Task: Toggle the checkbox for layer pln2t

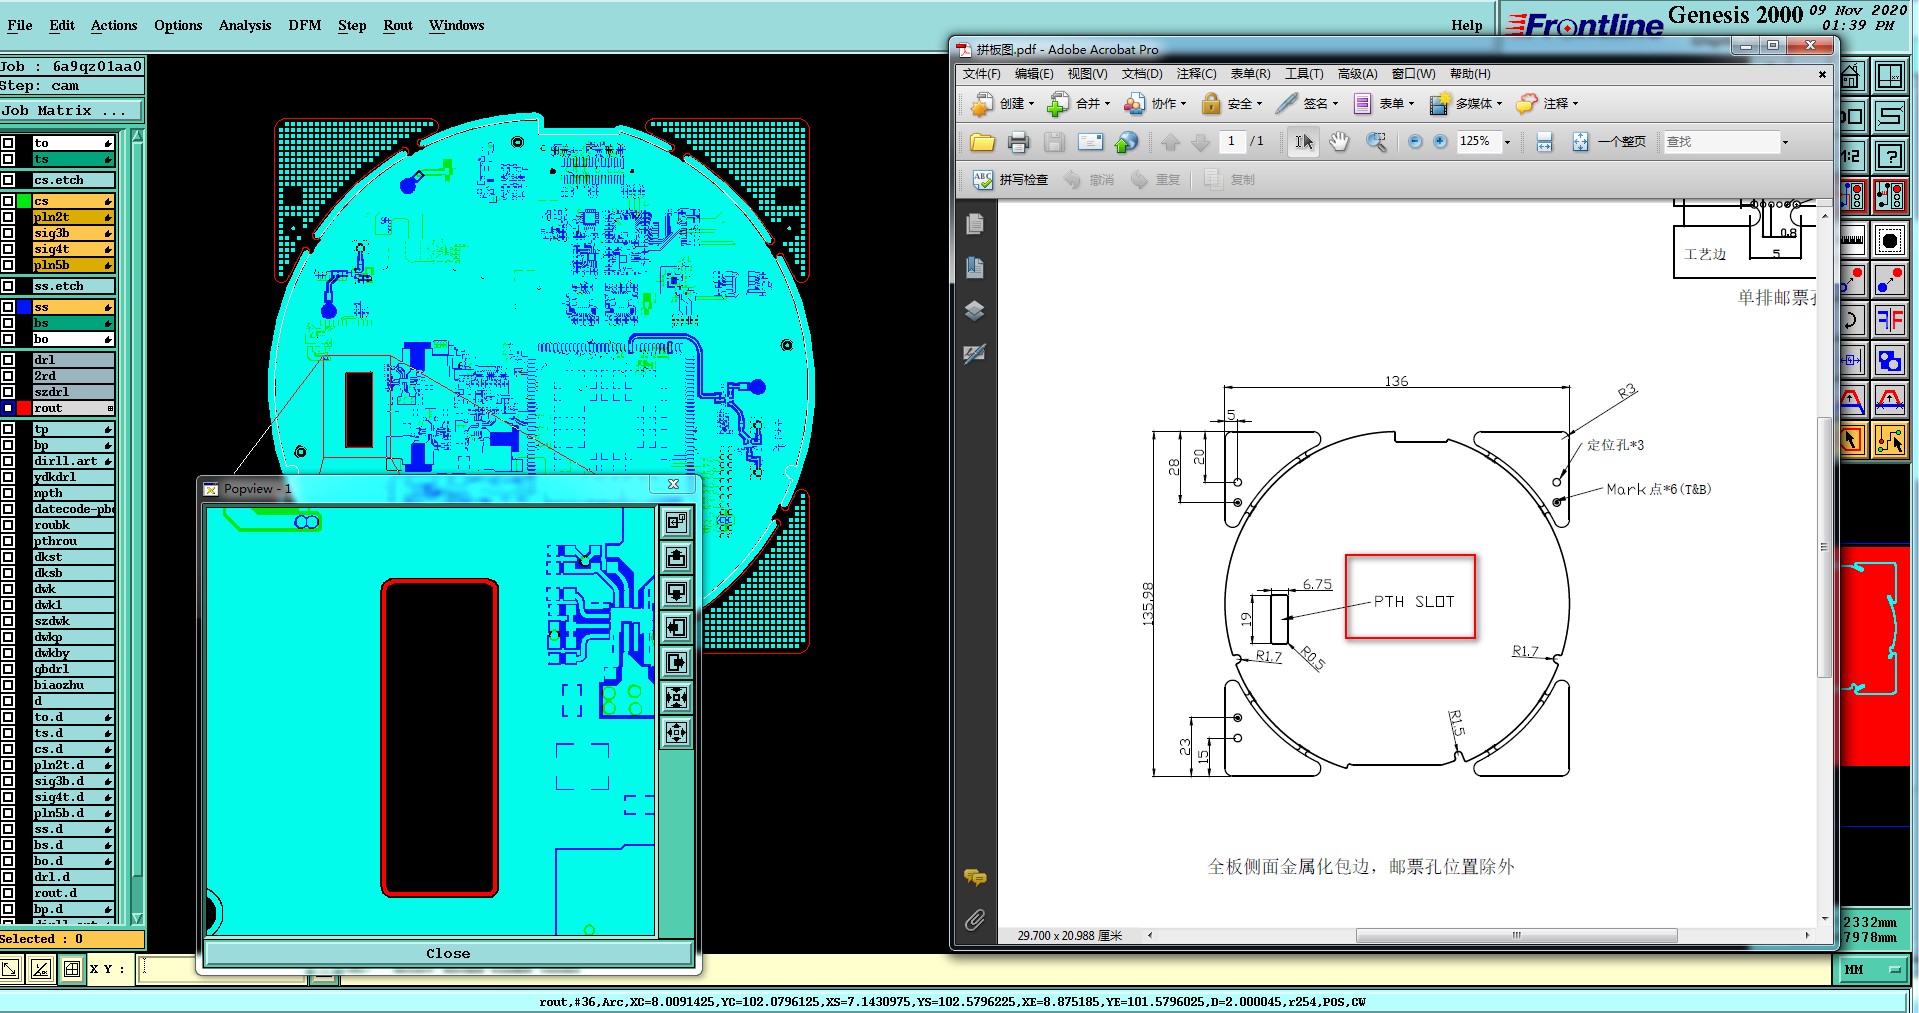Action: (x=8, y=217)
